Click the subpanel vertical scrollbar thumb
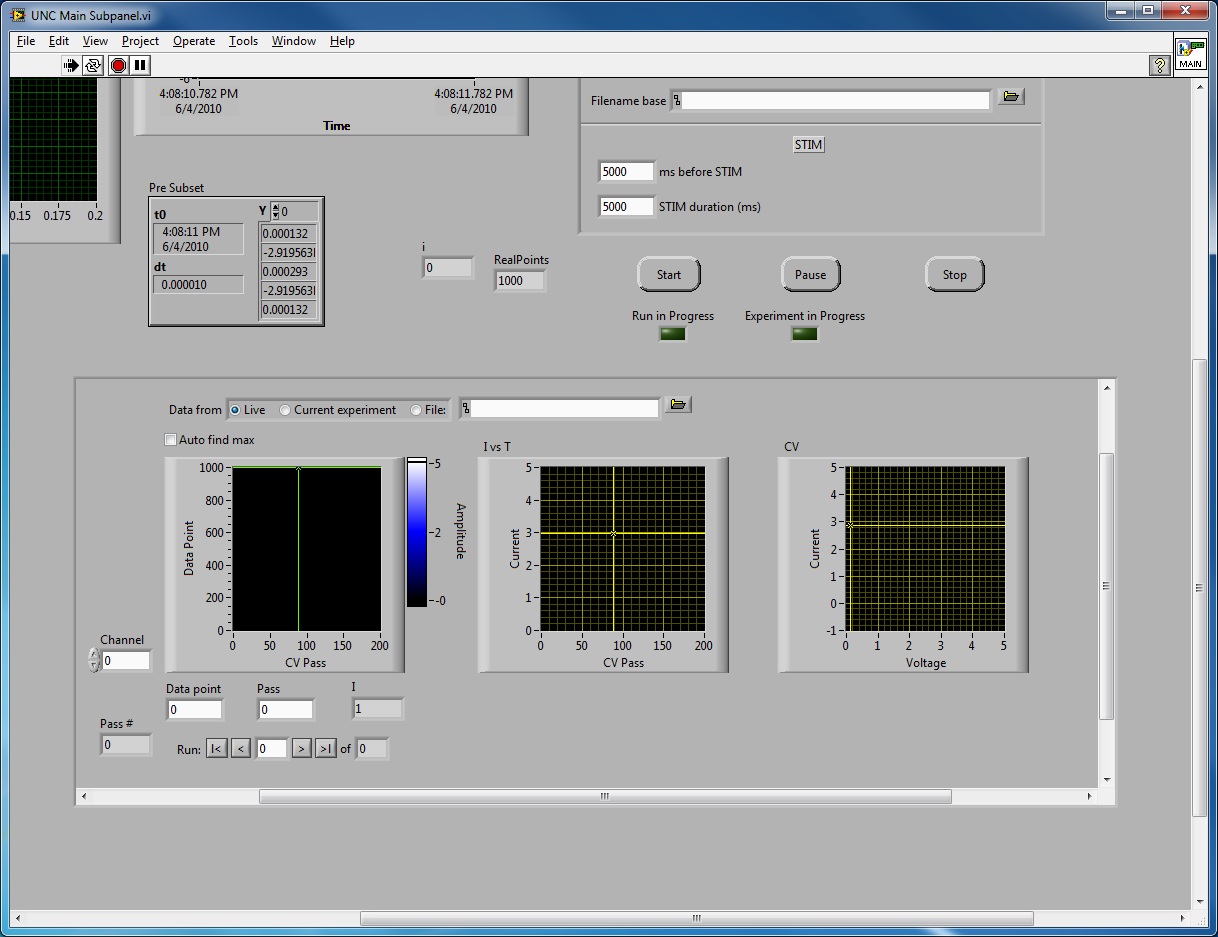The width and height of the screenshot is (1218, 937). click(1106, 586)
